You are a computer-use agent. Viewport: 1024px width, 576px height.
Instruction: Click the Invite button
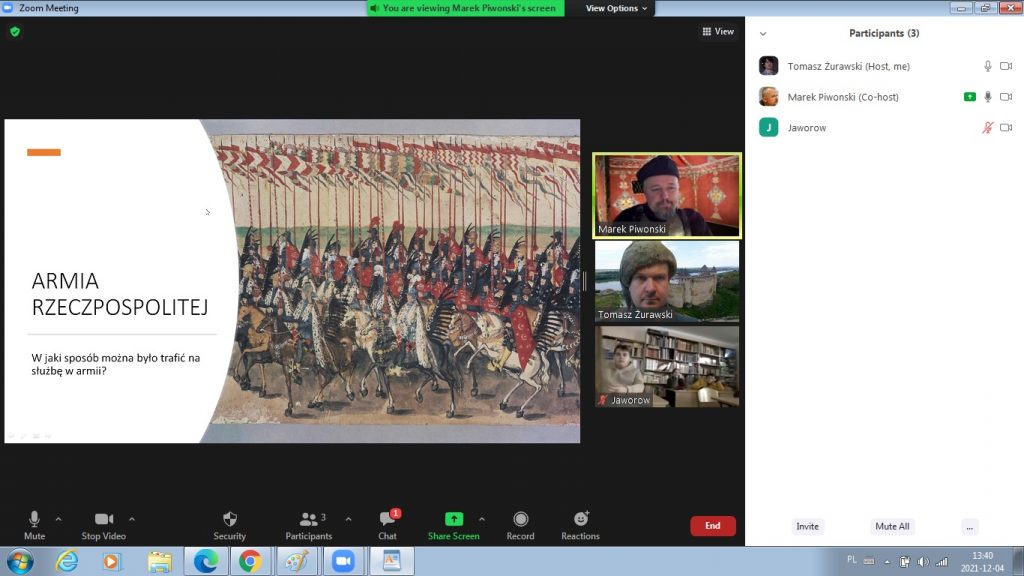coord(807,526)
